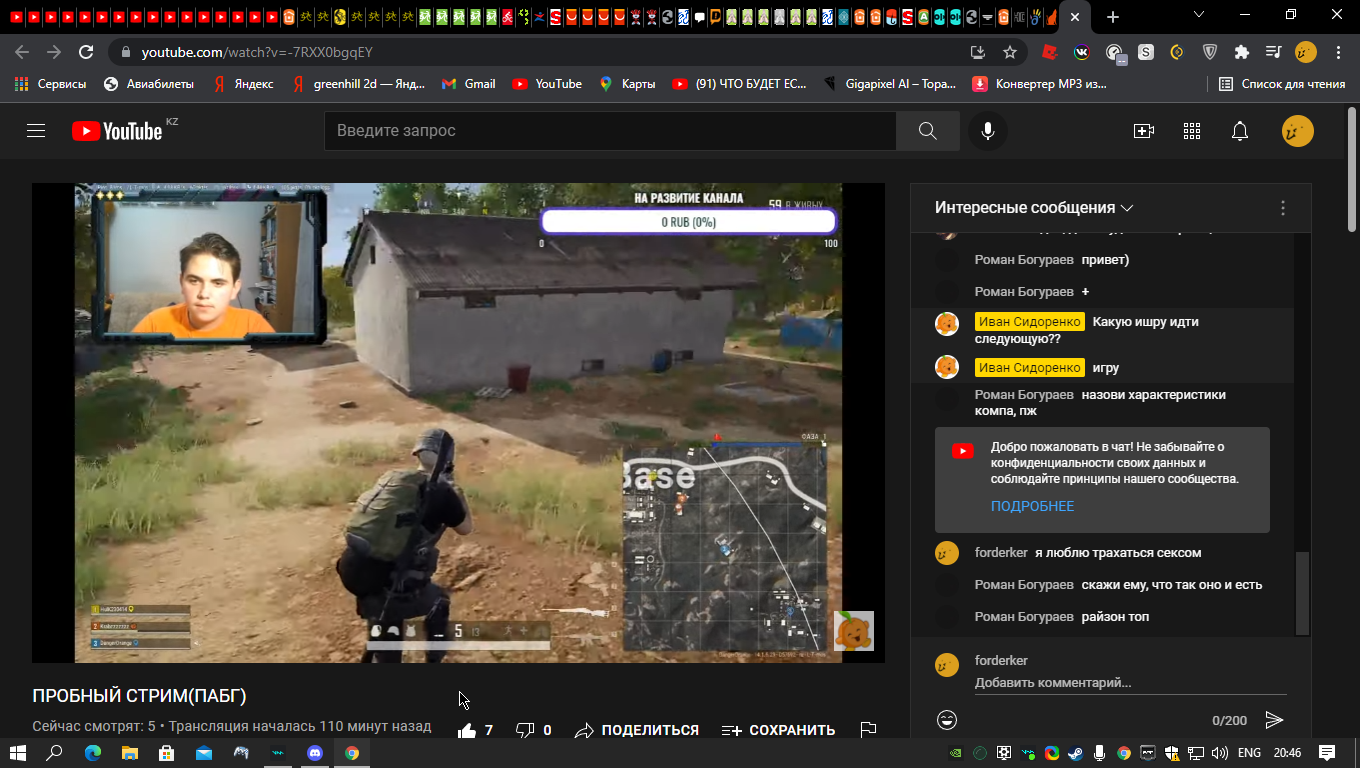Send the chat message arrow
This screenshot has width=1360, height=768.
(1274, 720)
